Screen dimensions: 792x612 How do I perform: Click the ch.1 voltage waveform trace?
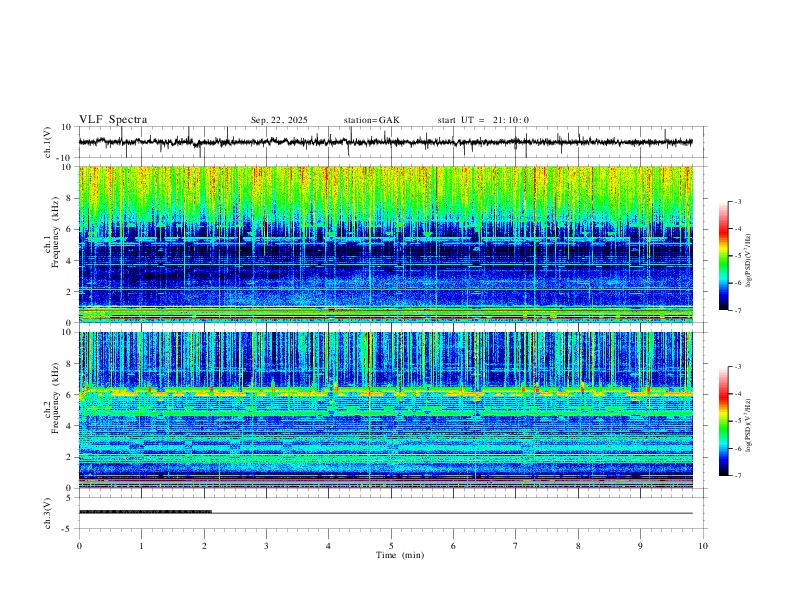click(x=385, y=142)
